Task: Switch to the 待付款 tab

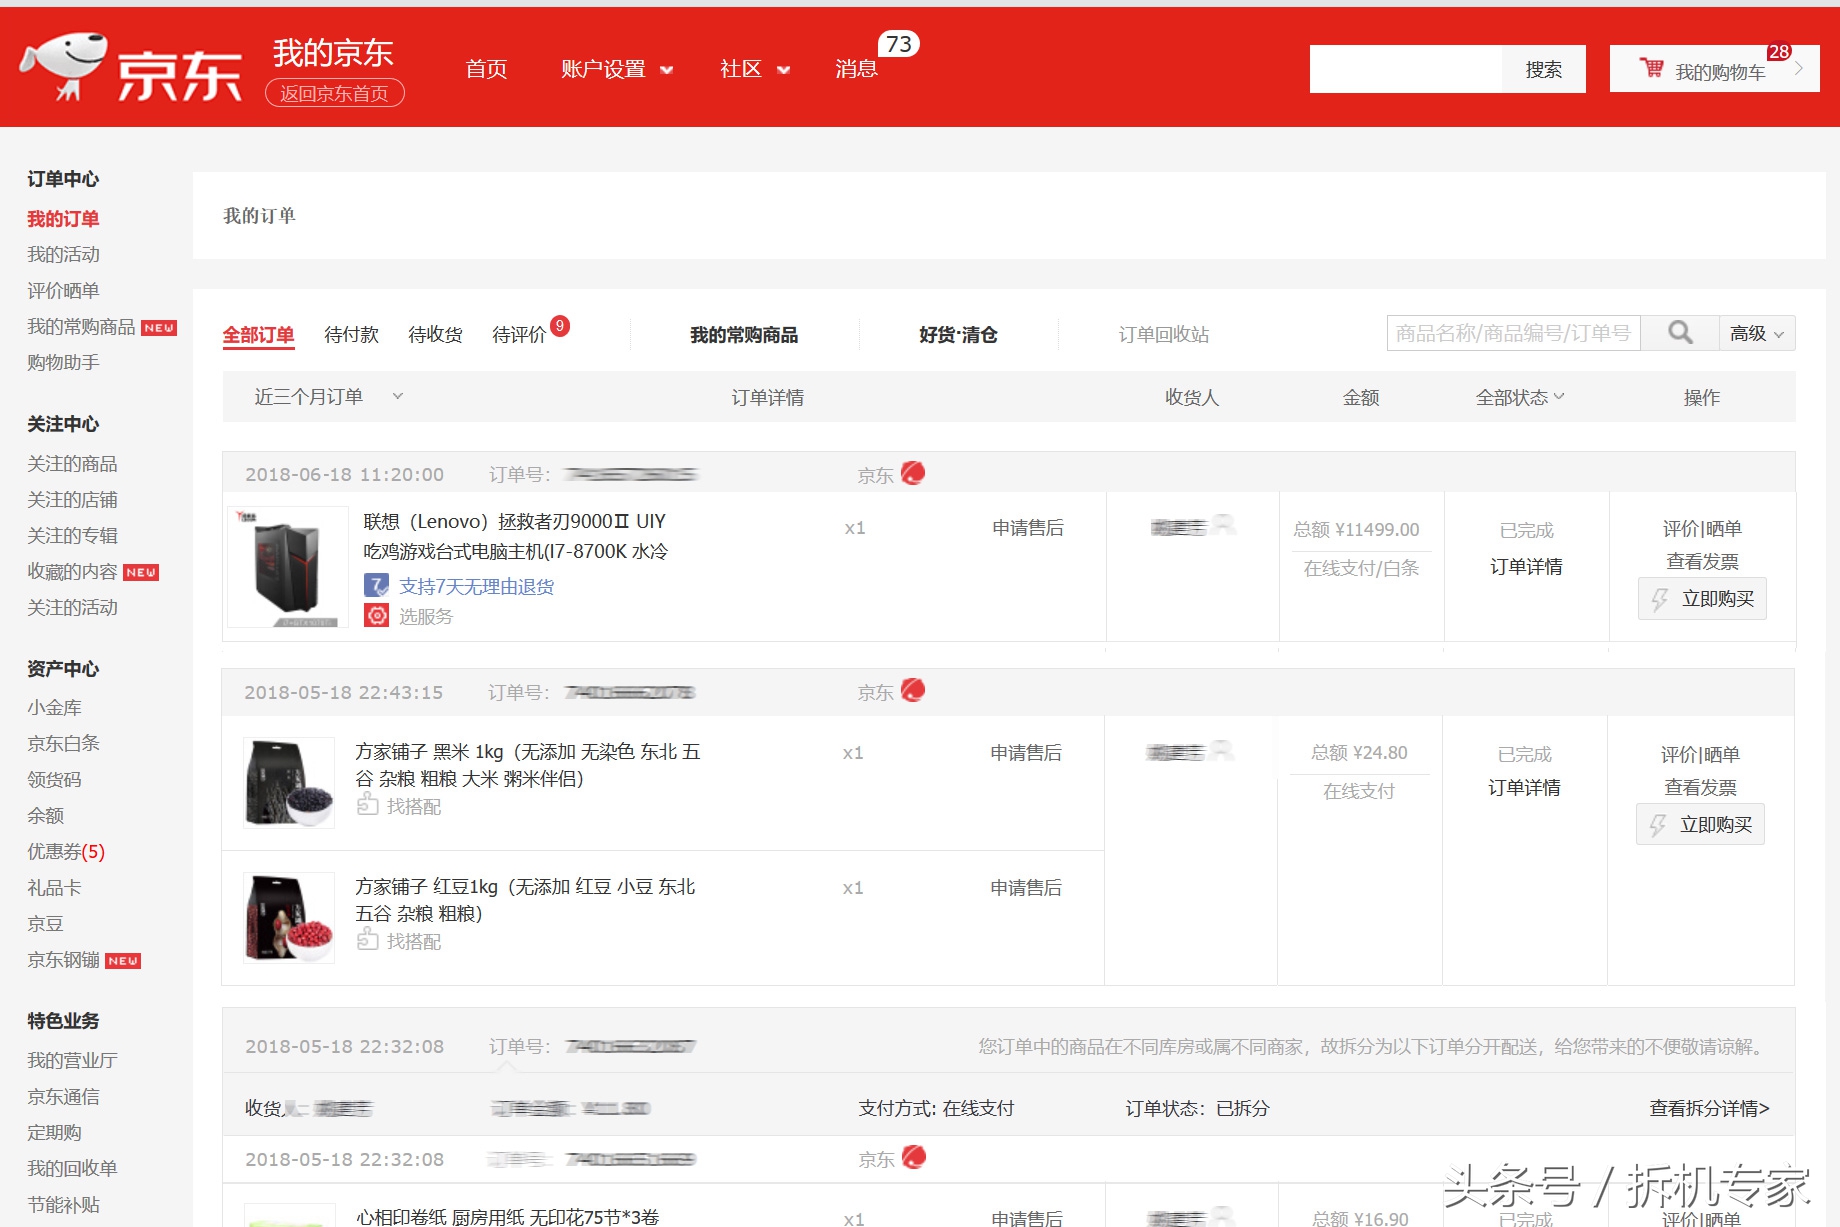Action: click(350, 334)
